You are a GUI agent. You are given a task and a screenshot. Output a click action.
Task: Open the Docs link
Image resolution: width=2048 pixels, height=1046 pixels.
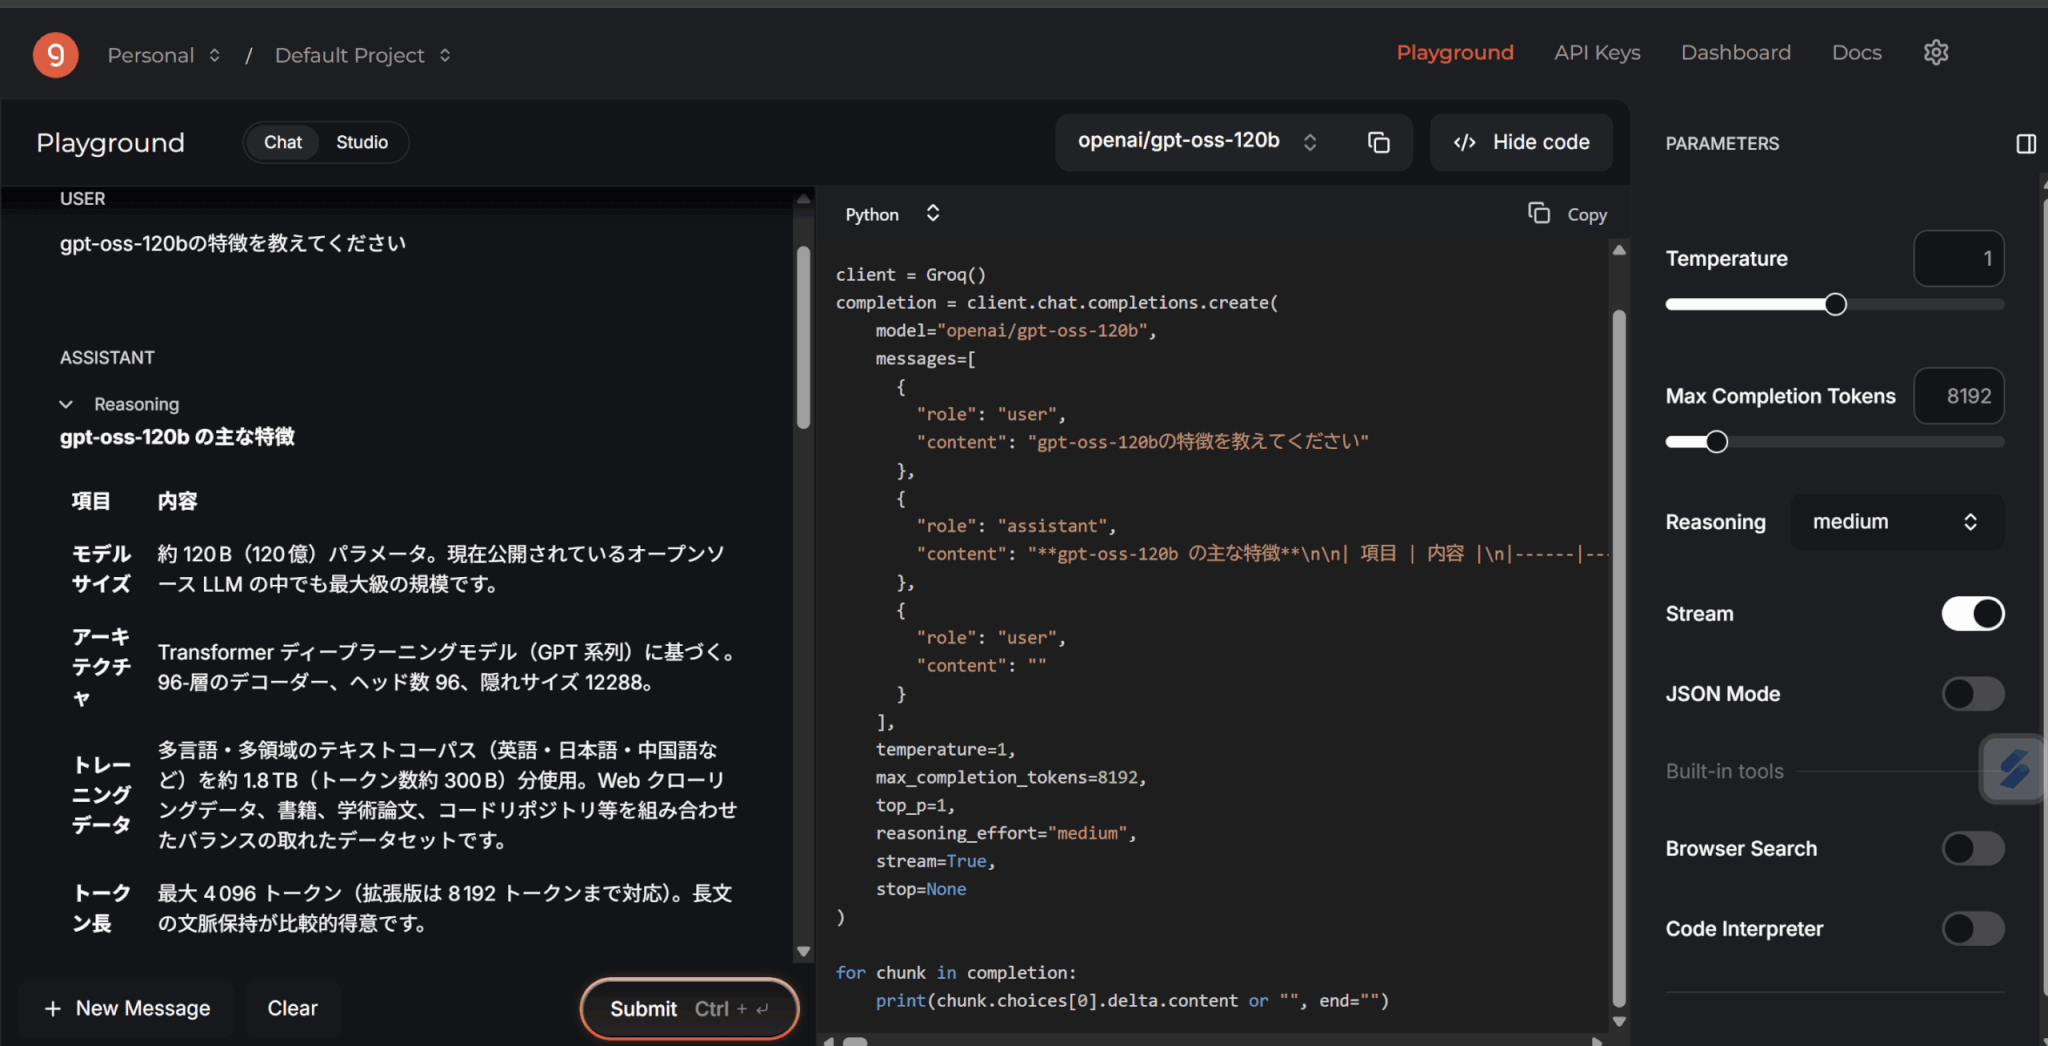1856,53
